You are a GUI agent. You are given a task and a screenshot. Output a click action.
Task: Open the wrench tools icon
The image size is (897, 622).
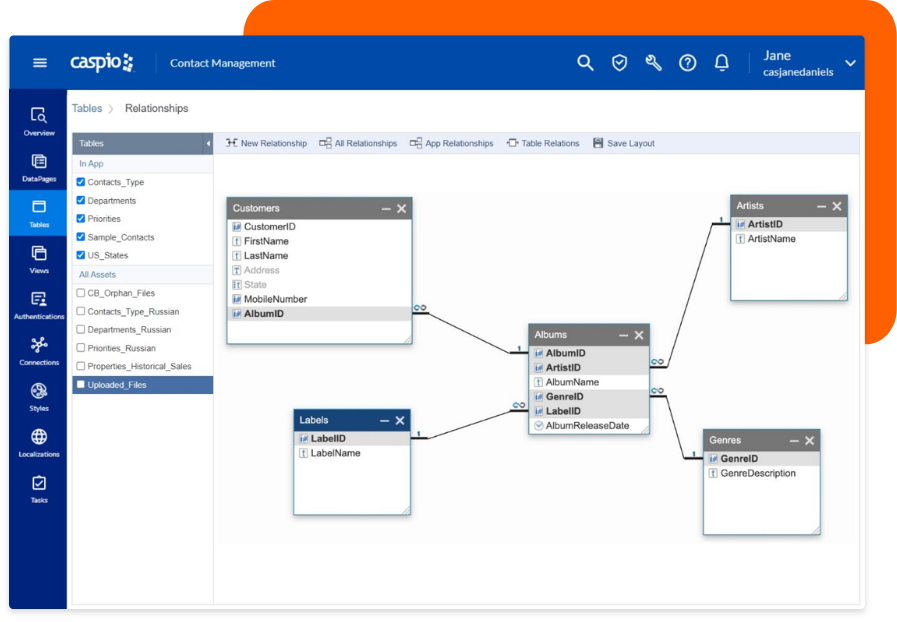click(x=653, y=62)
